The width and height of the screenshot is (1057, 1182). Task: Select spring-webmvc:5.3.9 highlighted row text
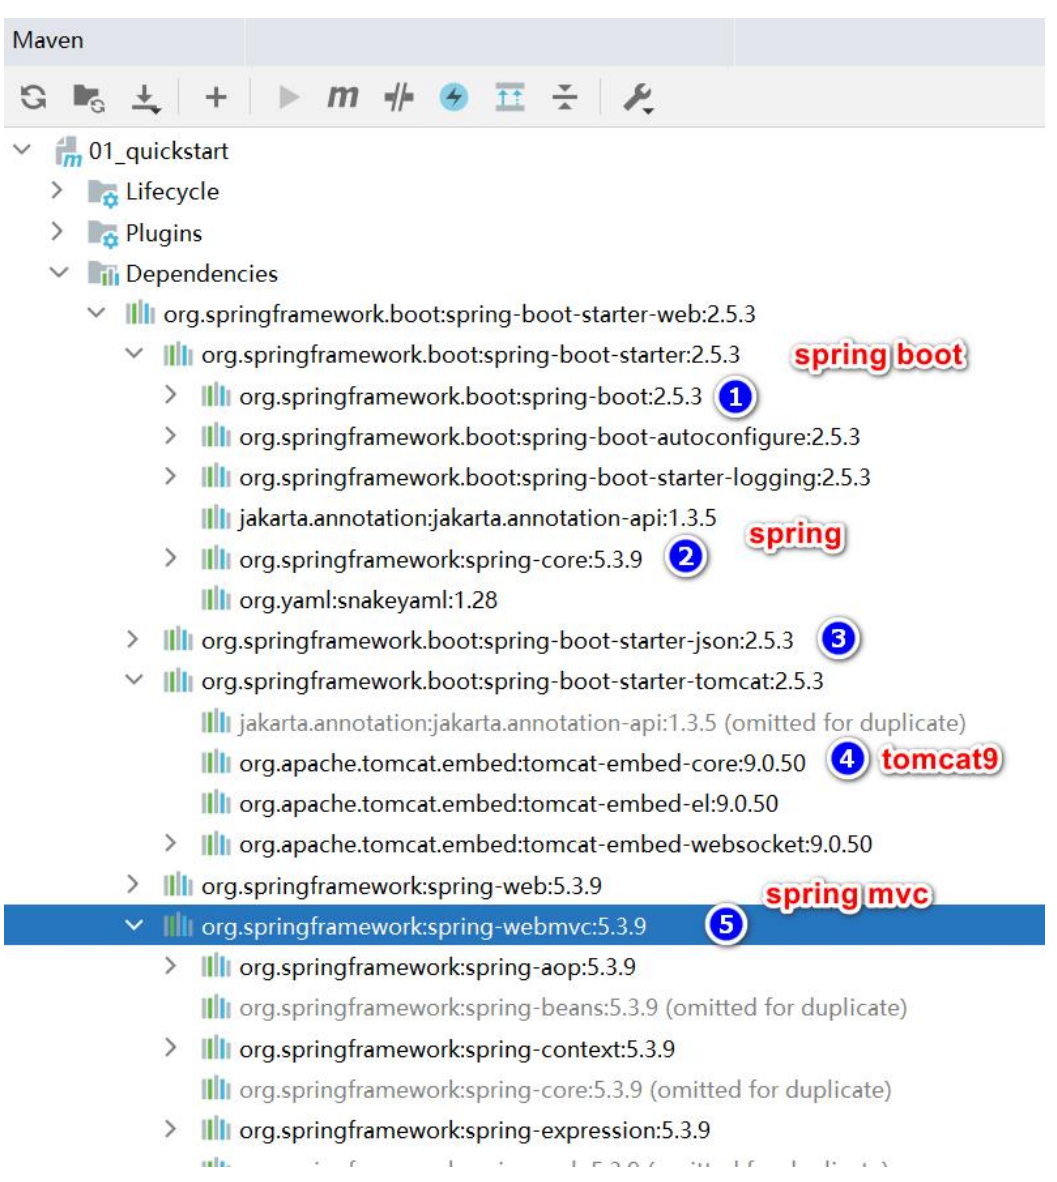[424, 926]
